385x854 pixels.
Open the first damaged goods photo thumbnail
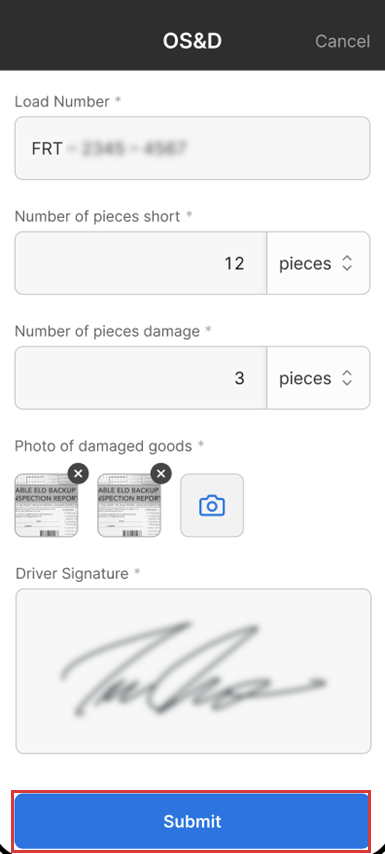pyautogui.click(x=46, y=505)
